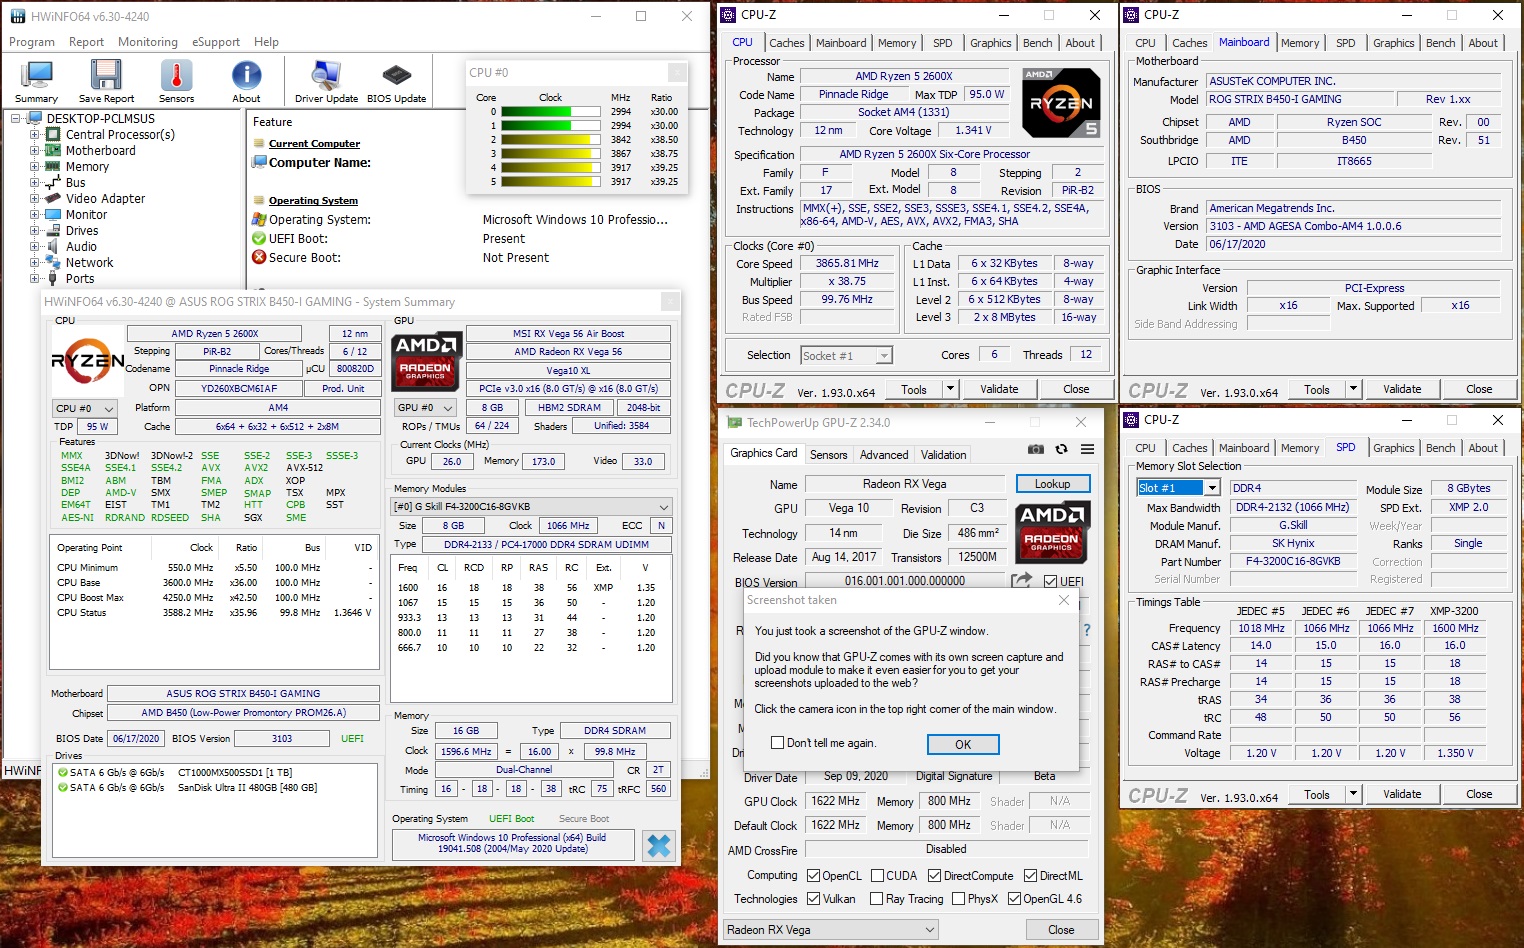Click the GPU-Z camera screenshot icon
The width and height of the screenshot is (1524, 948).
pyautogui.click(x=1036, y=449)
